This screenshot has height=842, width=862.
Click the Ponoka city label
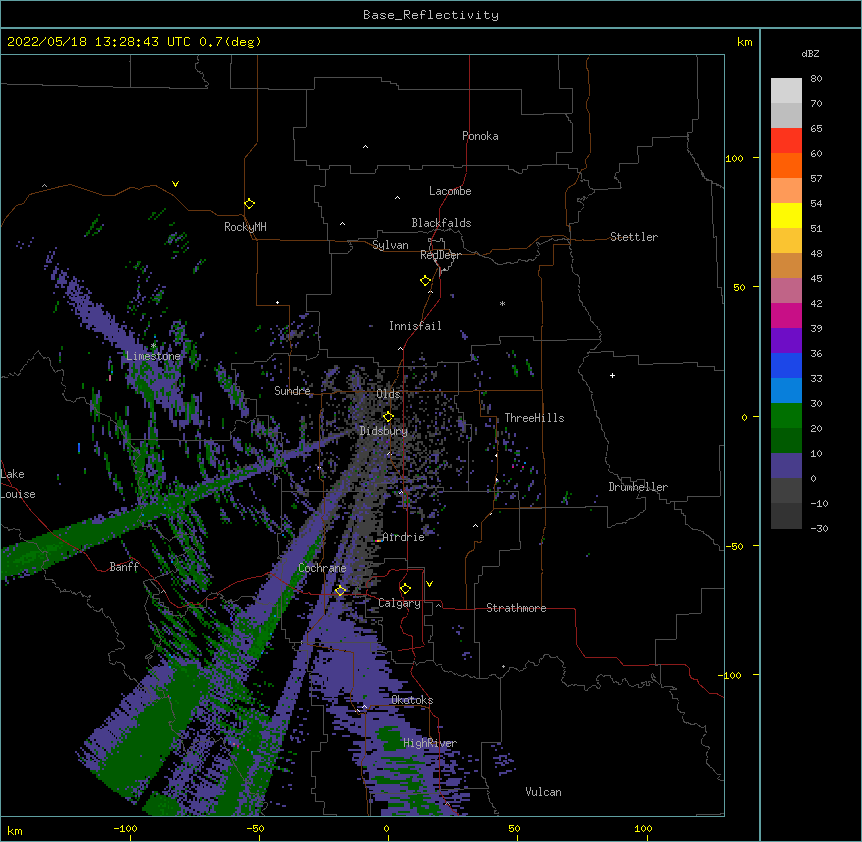pyautogui.click(x=480, y=136)
